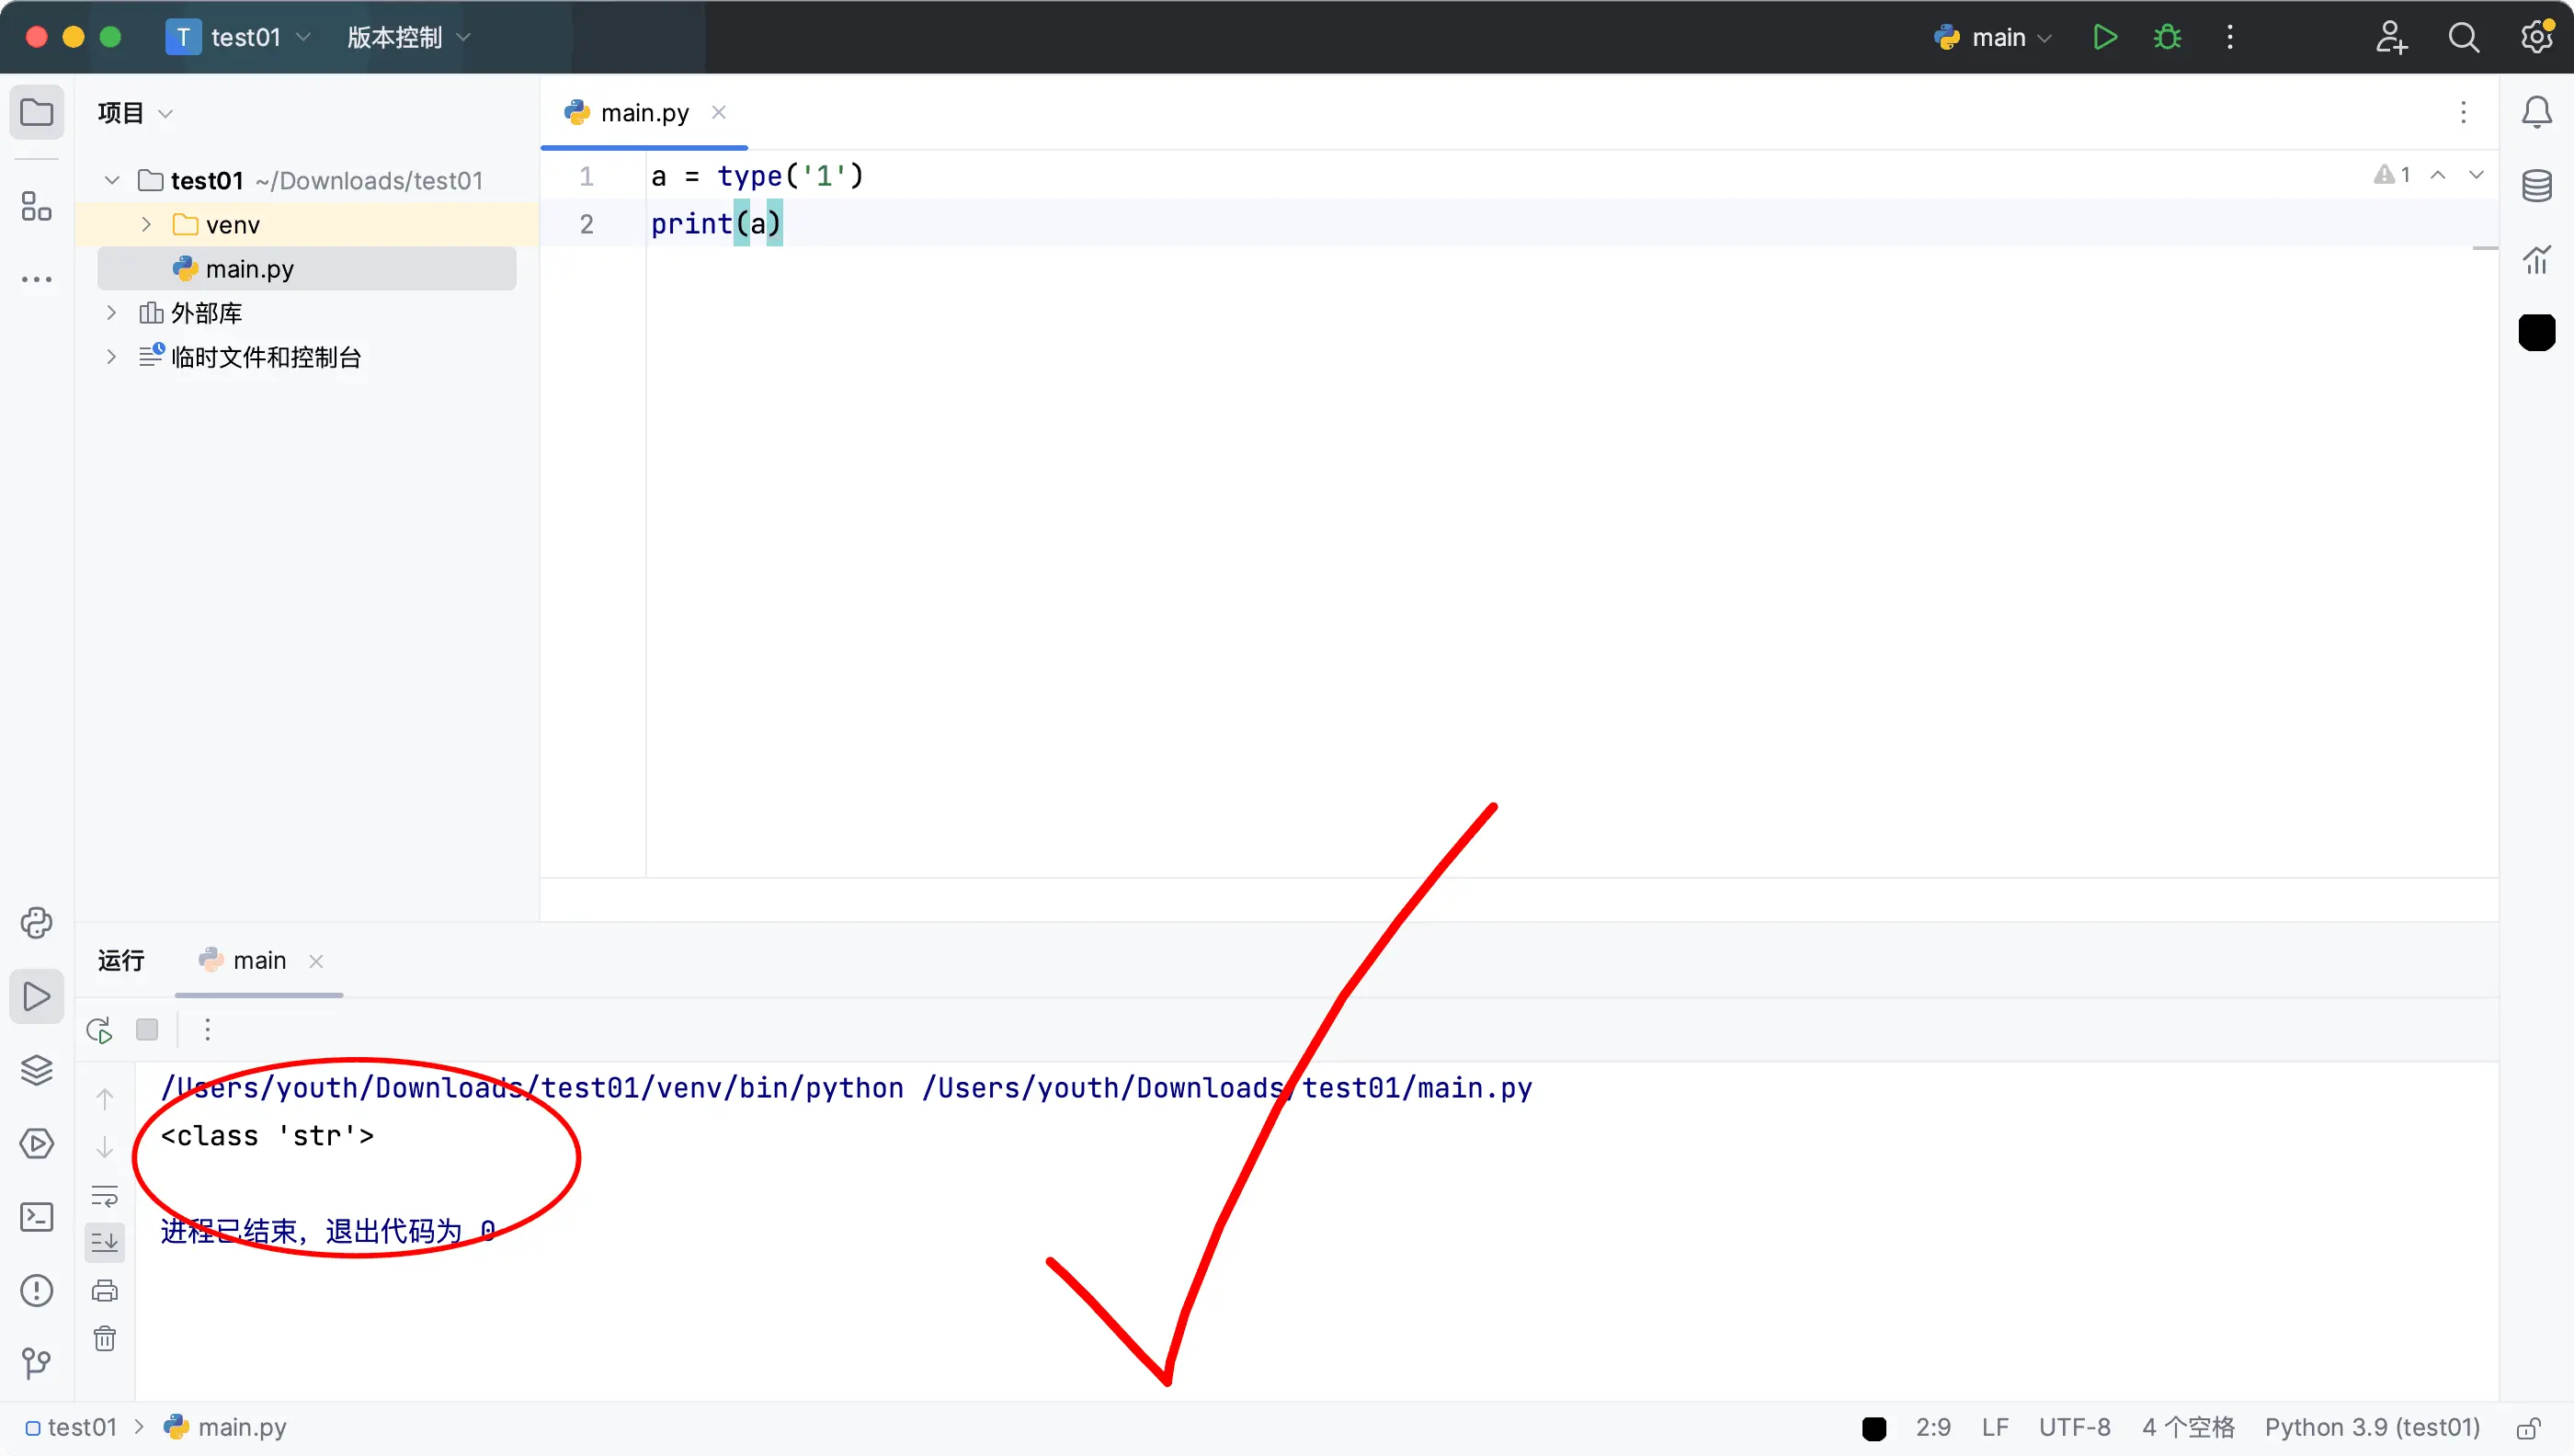This screenshot has height=1456, width=2574.
Task: Click the green Run button in toolbar
Action: 2104,37
